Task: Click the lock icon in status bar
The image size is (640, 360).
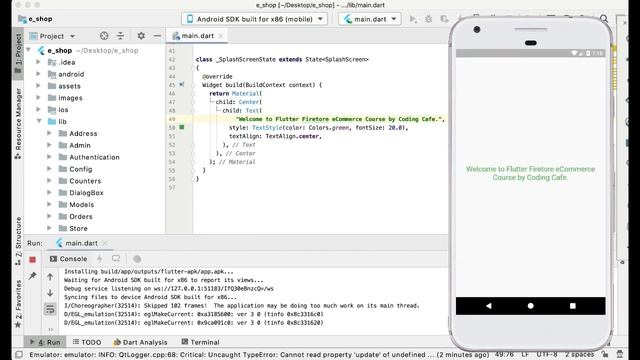Action: click(605, 354)
